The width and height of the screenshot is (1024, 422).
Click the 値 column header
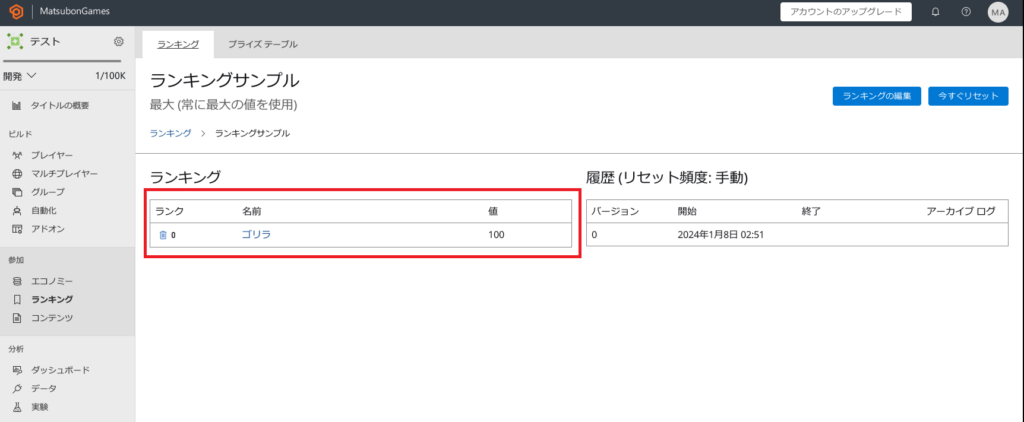coord(494,211)
